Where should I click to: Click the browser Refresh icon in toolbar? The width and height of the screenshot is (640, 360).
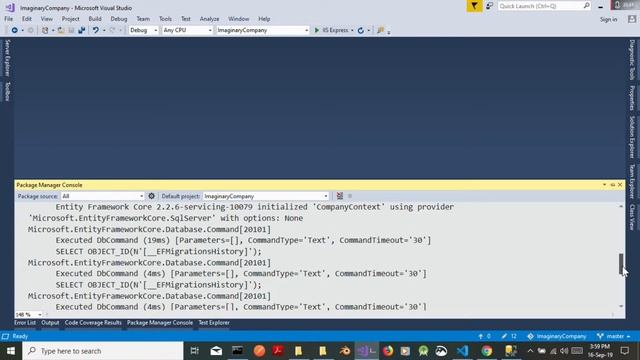tap(361, 30)
